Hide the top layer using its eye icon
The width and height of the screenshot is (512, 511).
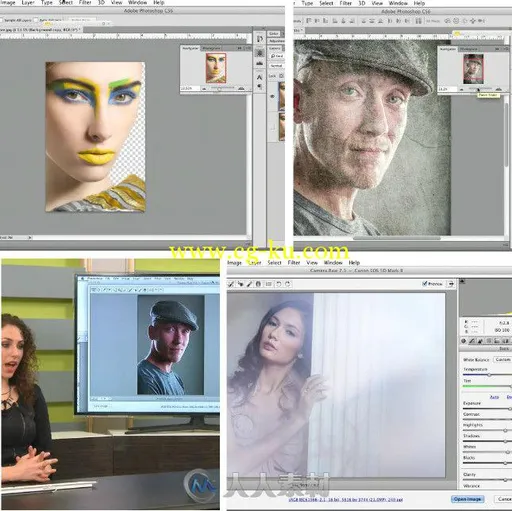pos(272,96)
